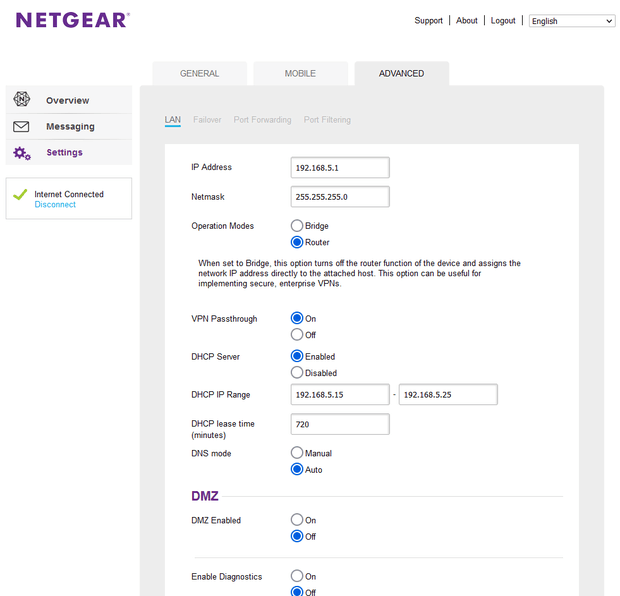Viewport: 620px width, 596px height.
Task: Switch to the GENERAL tab
Action: 199,73
